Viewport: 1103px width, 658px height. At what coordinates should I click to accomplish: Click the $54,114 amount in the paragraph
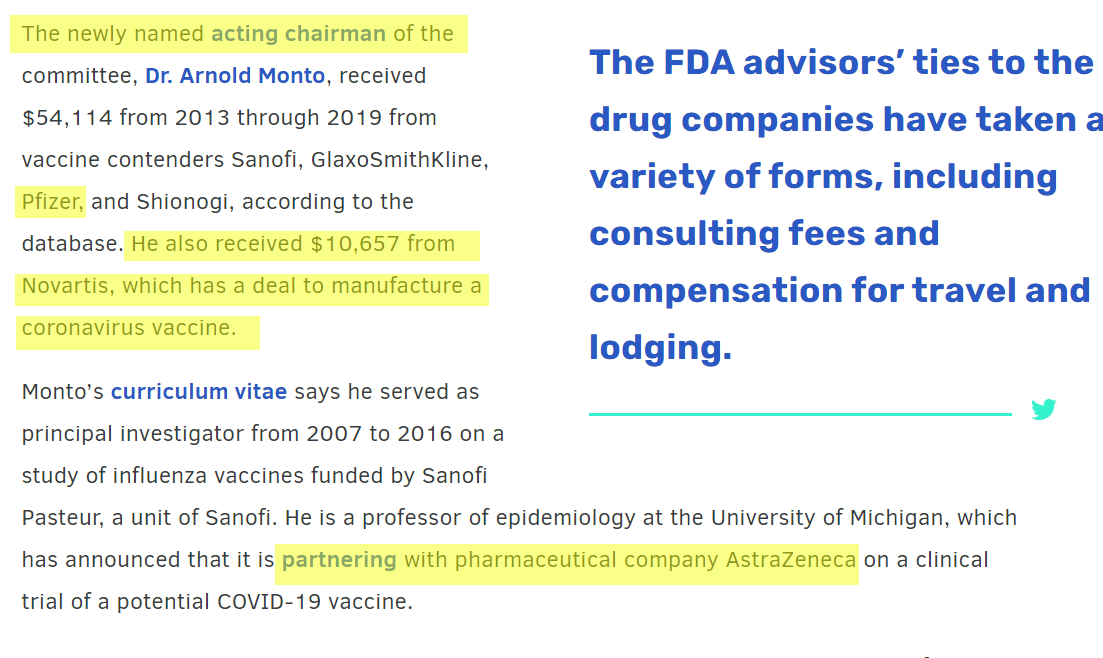click(67, 118)
